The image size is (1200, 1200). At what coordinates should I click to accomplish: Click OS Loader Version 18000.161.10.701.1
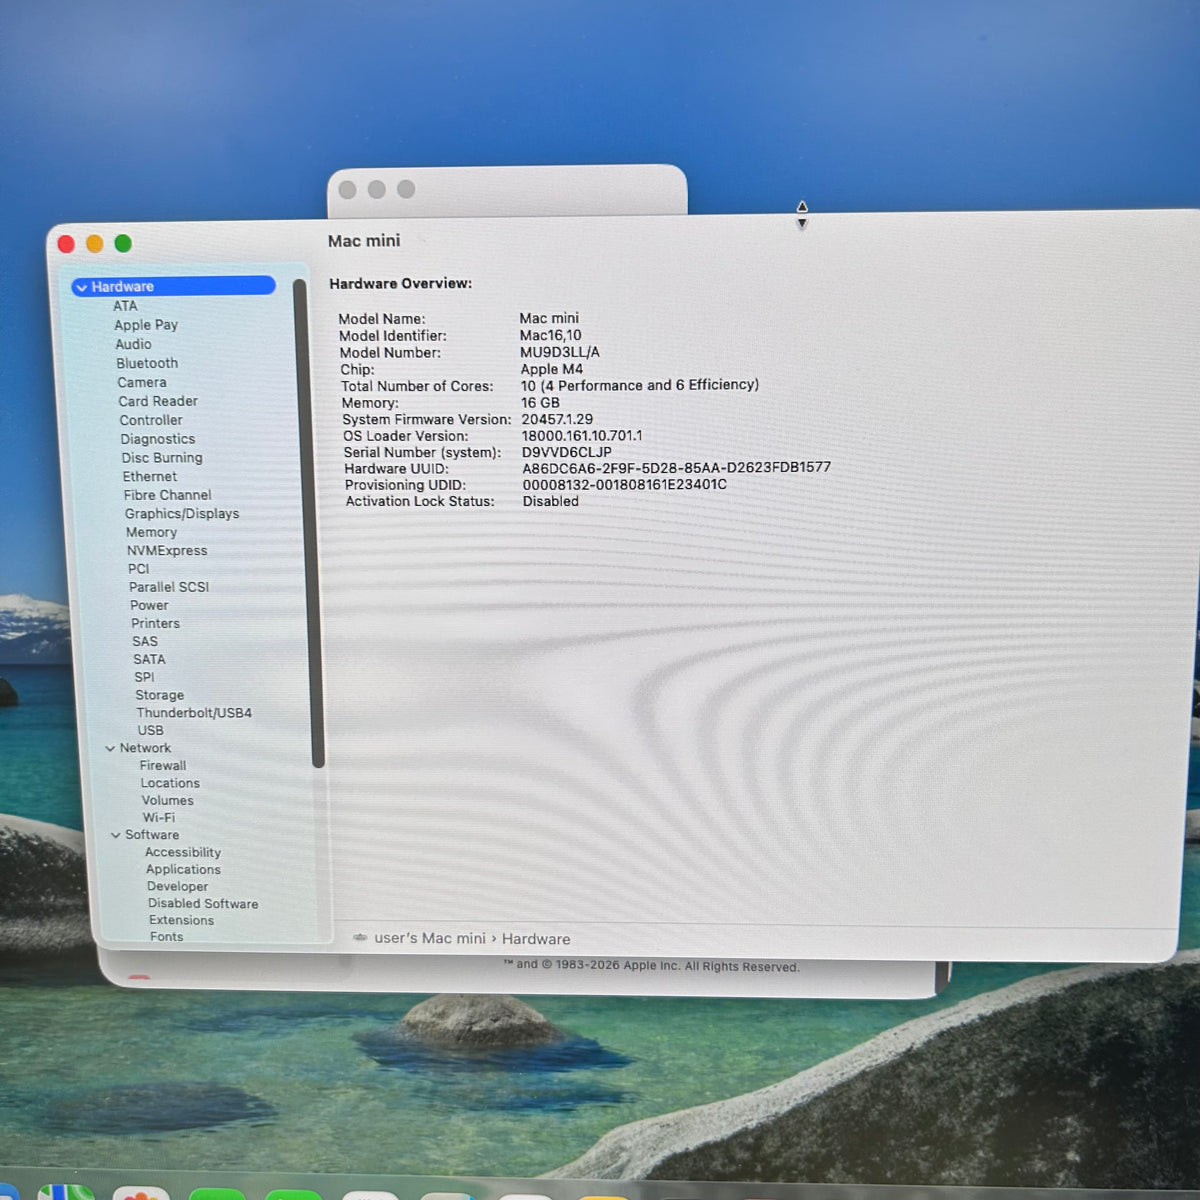582,436
